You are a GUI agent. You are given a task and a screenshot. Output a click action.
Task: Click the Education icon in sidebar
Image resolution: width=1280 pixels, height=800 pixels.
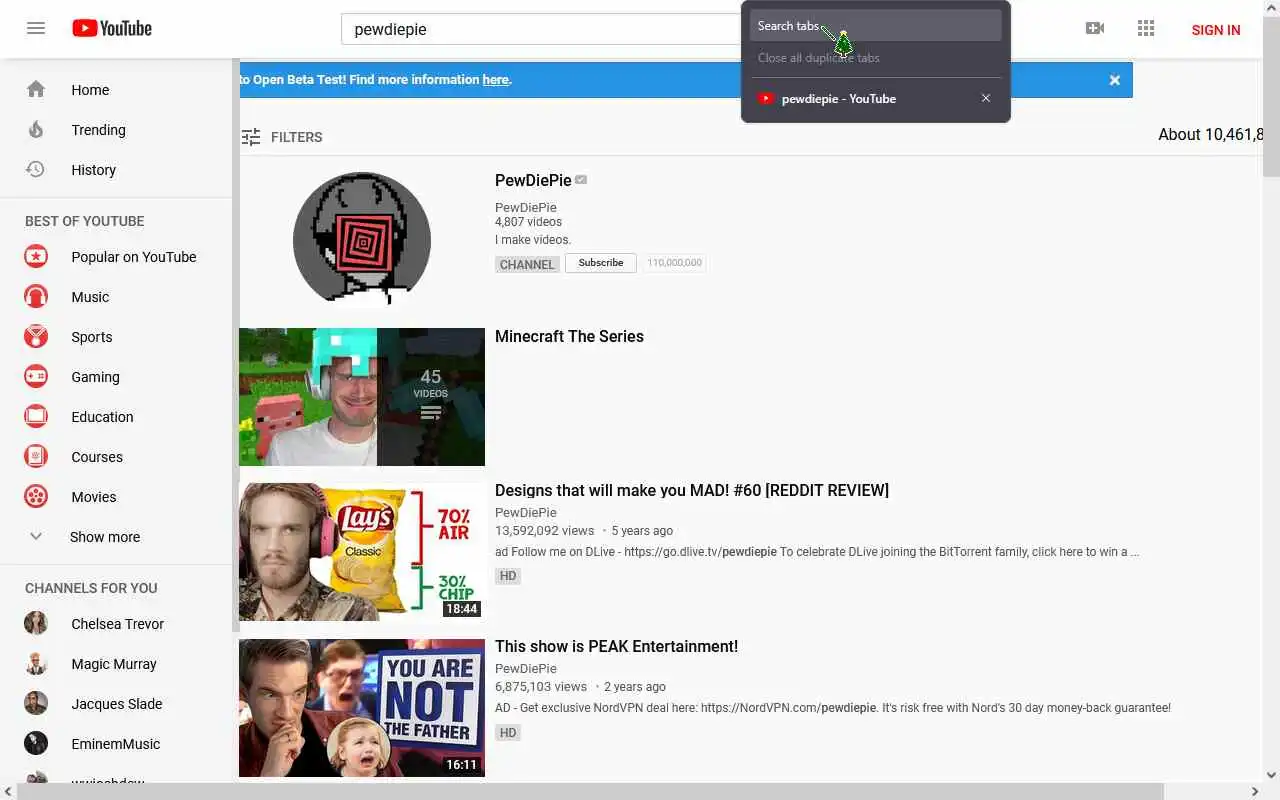(36, 416)
